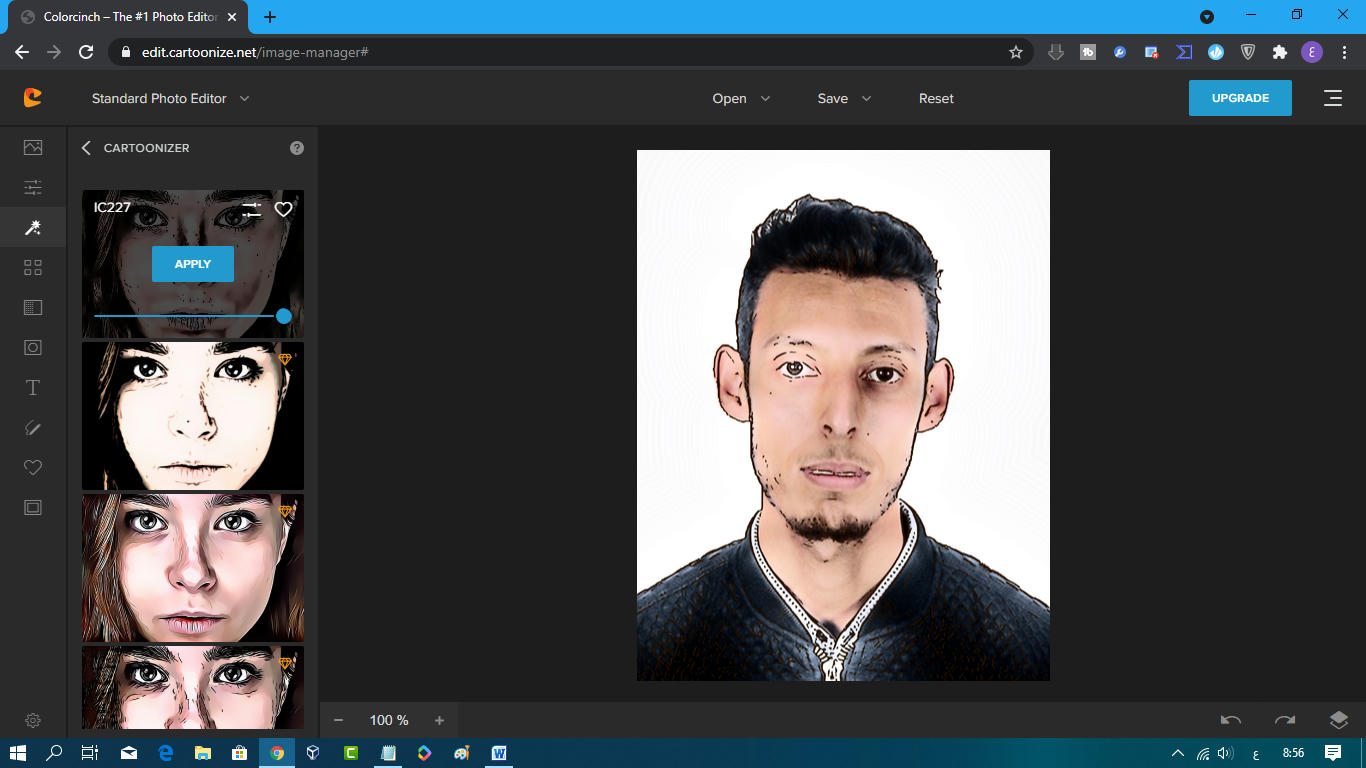Open the hamburger menu

pos(1333,98)
